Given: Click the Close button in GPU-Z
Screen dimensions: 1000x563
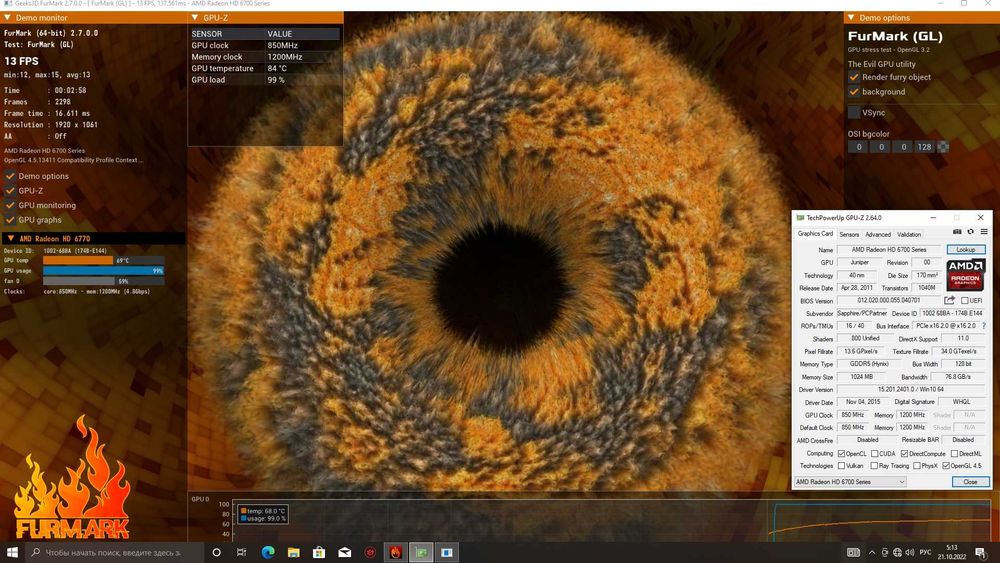Looking at the screenshot, I should pyautogui.click(x=970, y=482).
